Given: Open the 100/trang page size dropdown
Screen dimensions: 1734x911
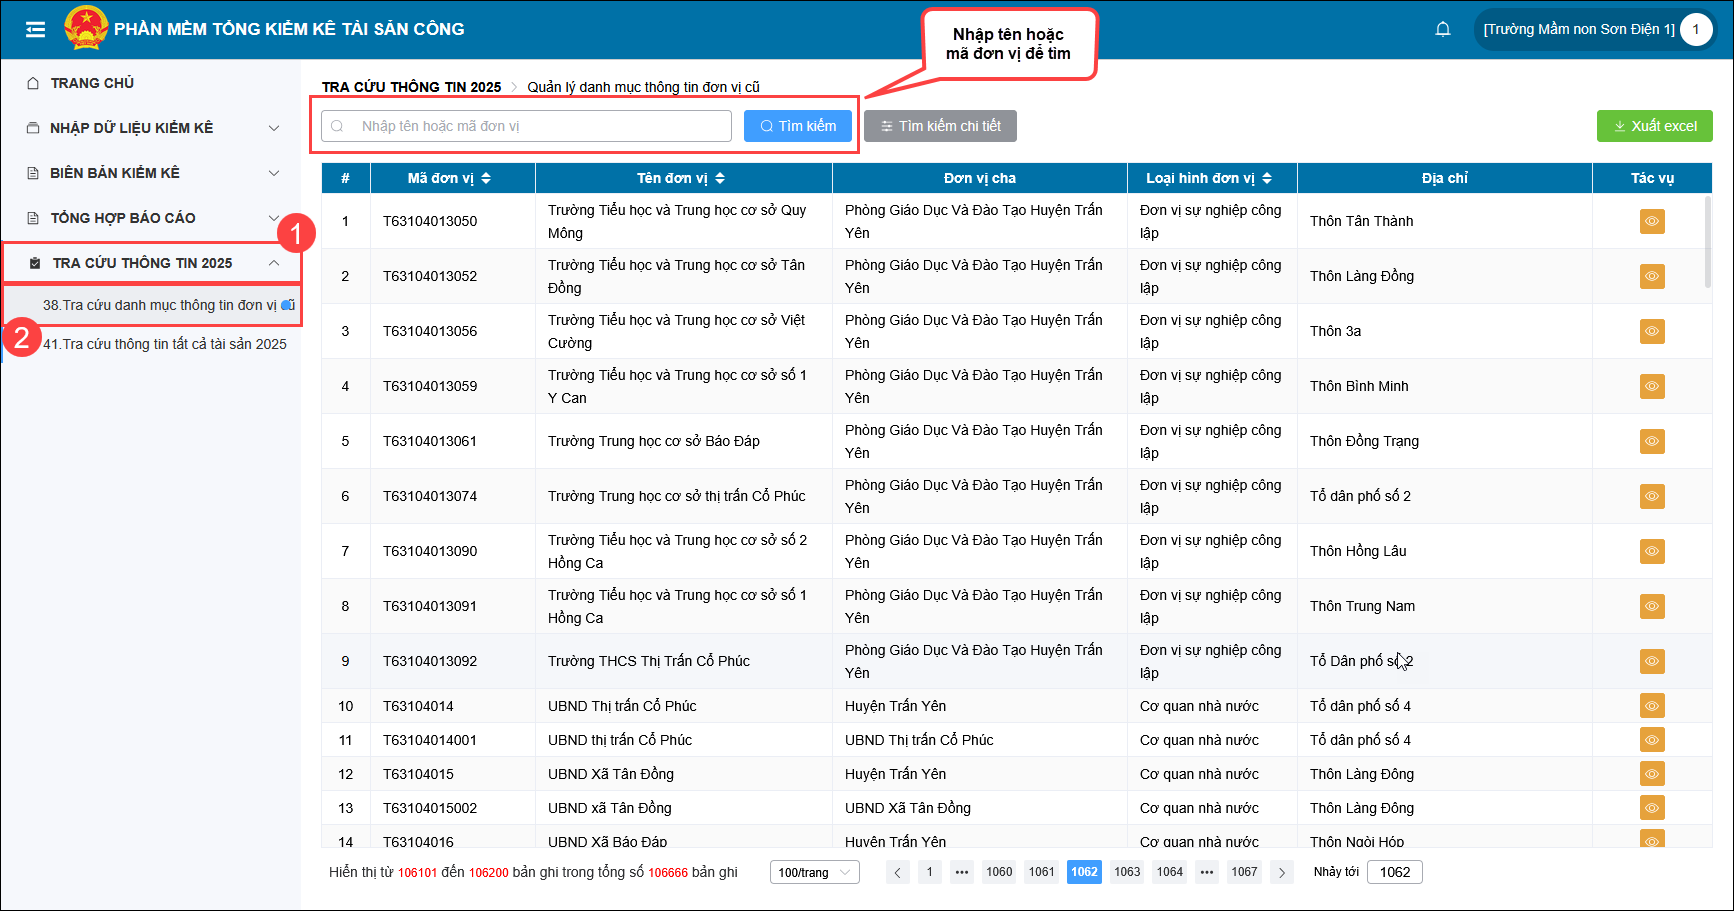Looking at the screenshot, I should pyautogui.click(x=814, y=872).
